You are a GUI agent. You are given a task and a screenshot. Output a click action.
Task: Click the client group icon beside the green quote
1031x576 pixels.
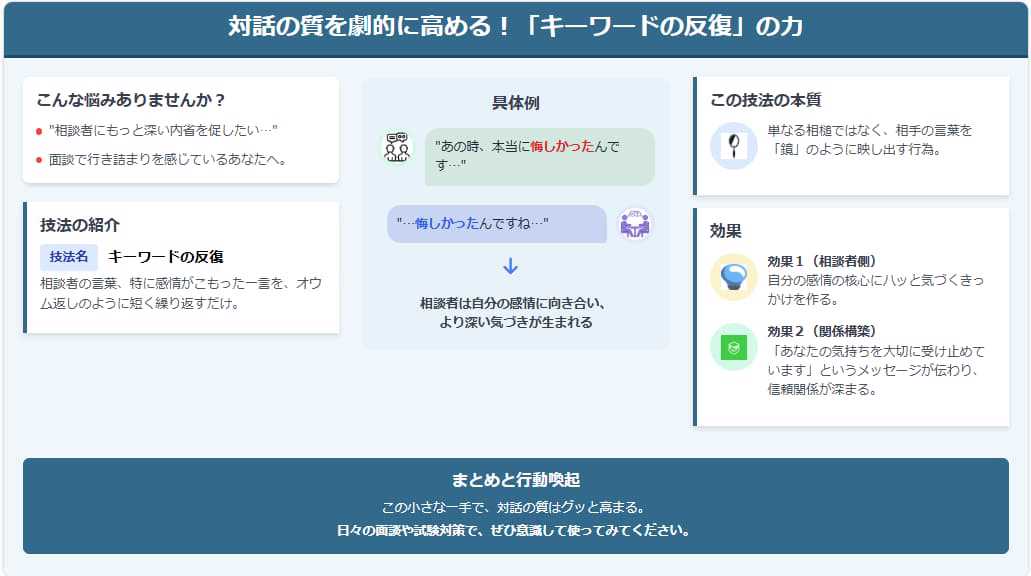click(x=397, y=147)
